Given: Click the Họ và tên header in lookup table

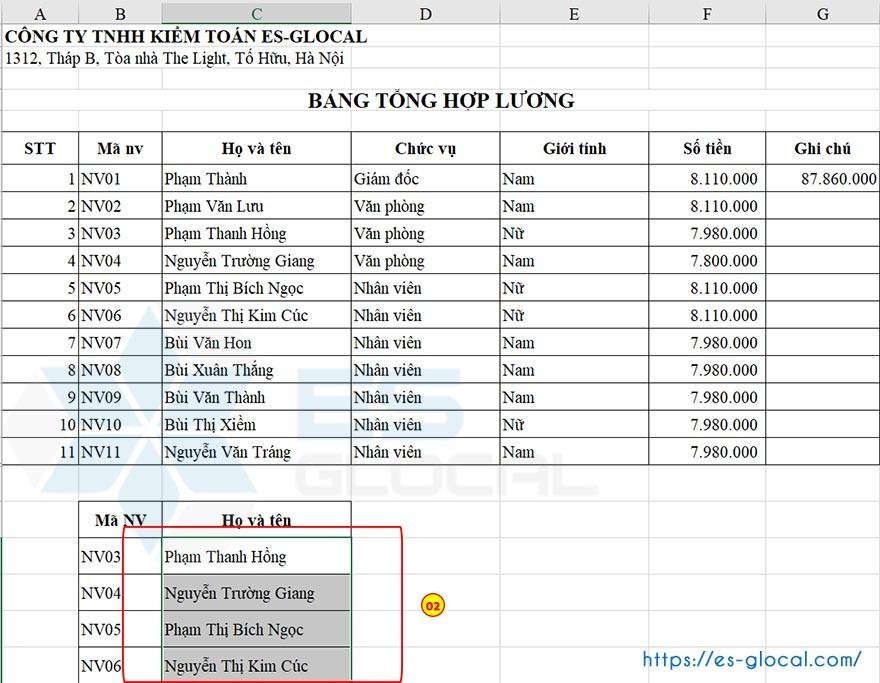Looking at the screenshot, I should coord(256,520).
